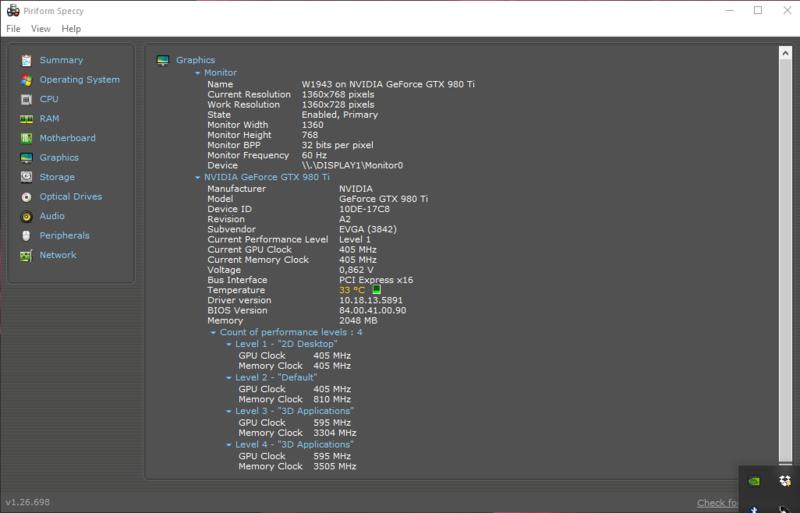
Task: Open the File menu
Action: point(13,29)
